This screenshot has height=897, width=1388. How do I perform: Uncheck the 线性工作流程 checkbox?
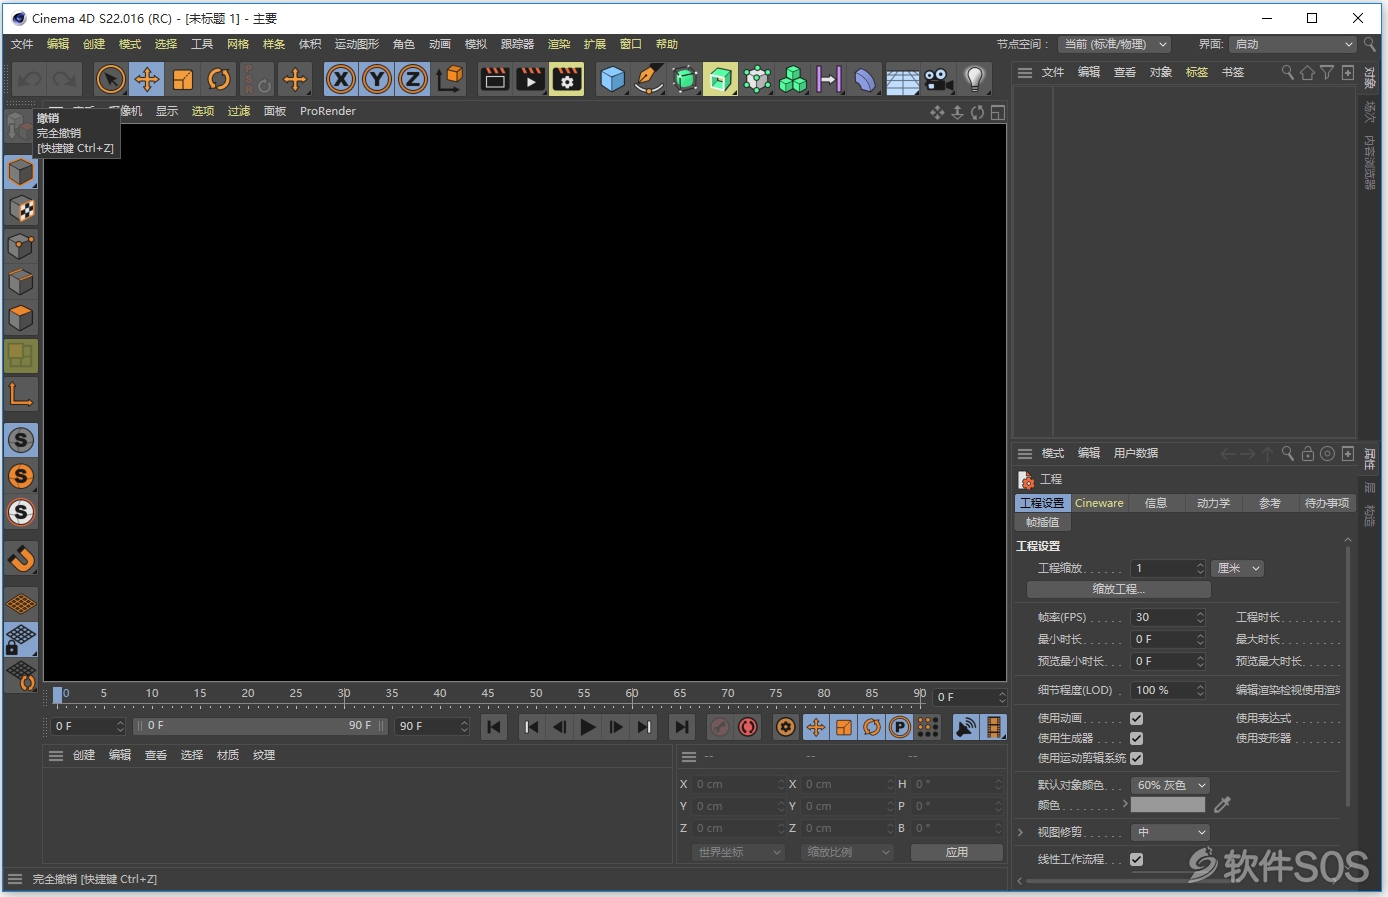pyautogui.click(x=1136, y=859)
